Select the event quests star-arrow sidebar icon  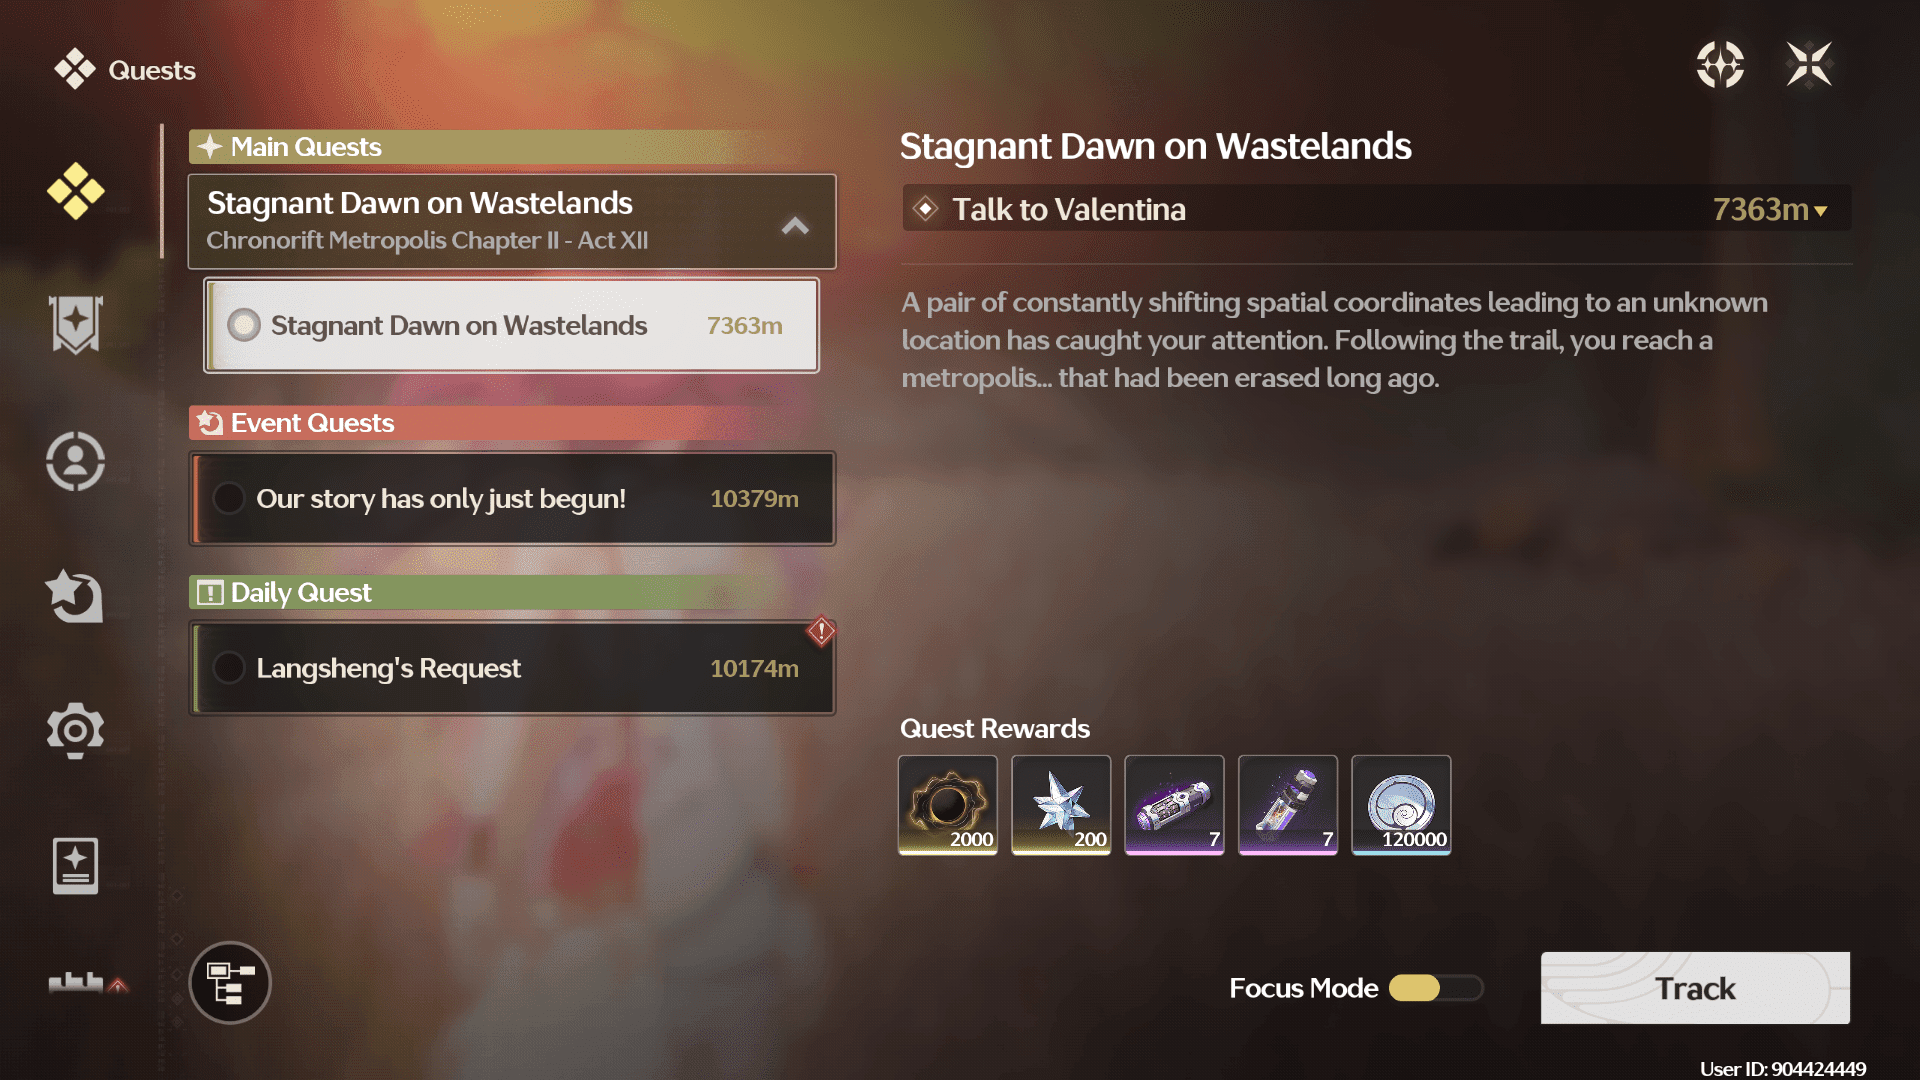click(75, 596)
